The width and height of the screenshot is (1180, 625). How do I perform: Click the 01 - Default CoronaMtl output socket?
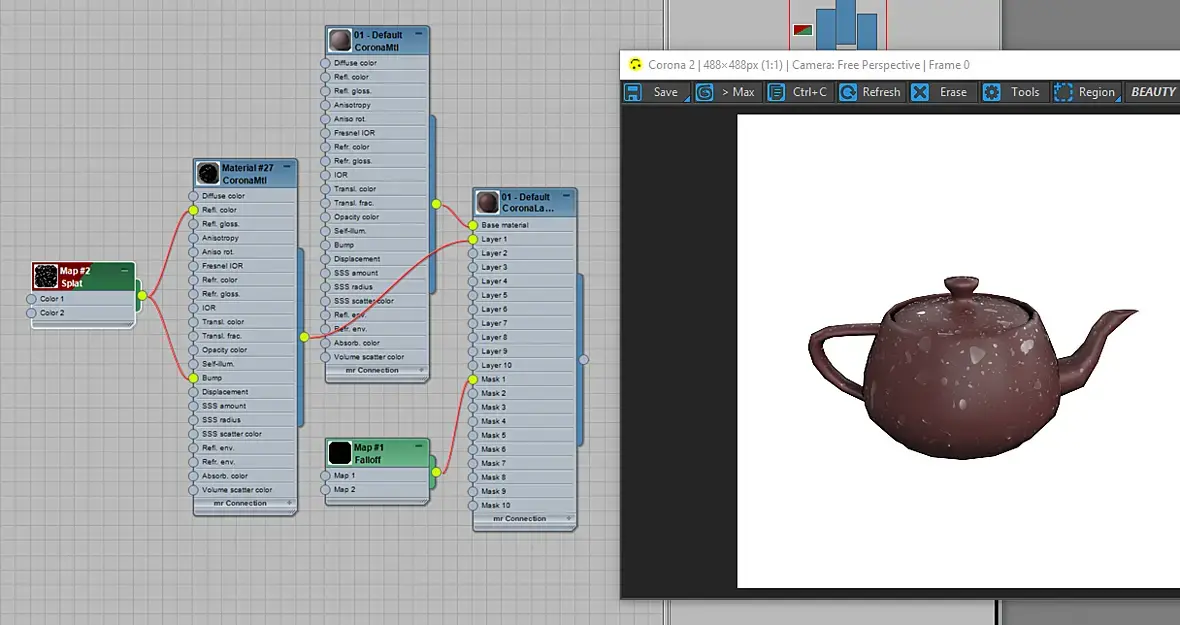point(436,204)
